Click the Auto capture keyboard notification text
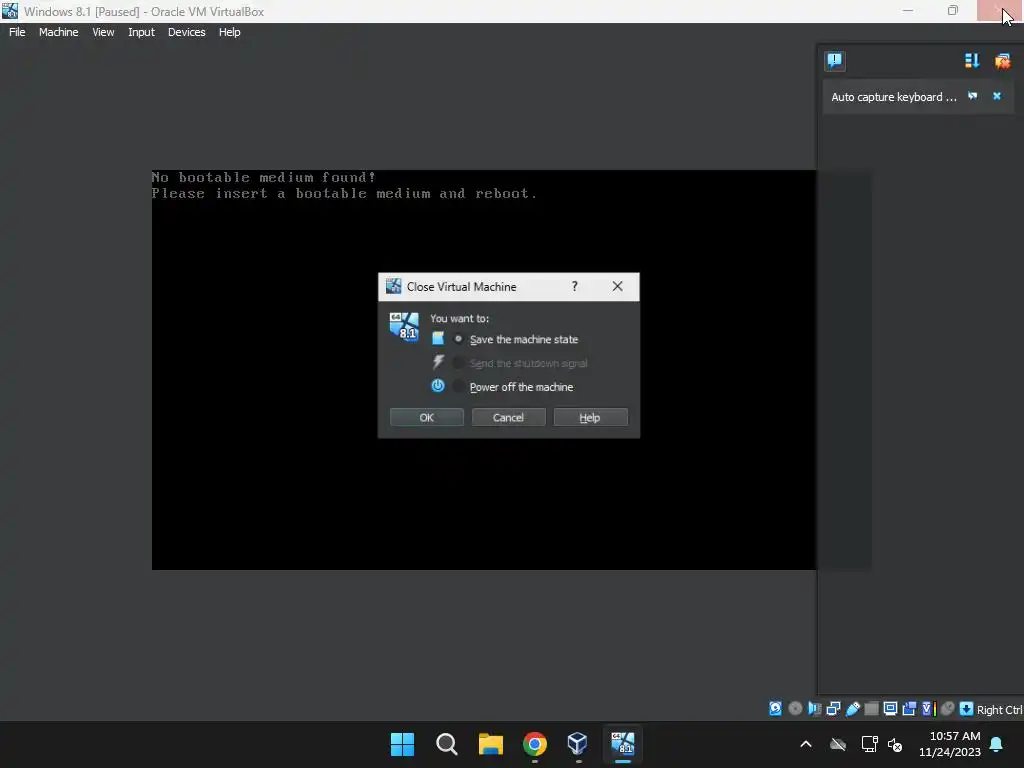The image size is (1024, 768). click(893, 97)
